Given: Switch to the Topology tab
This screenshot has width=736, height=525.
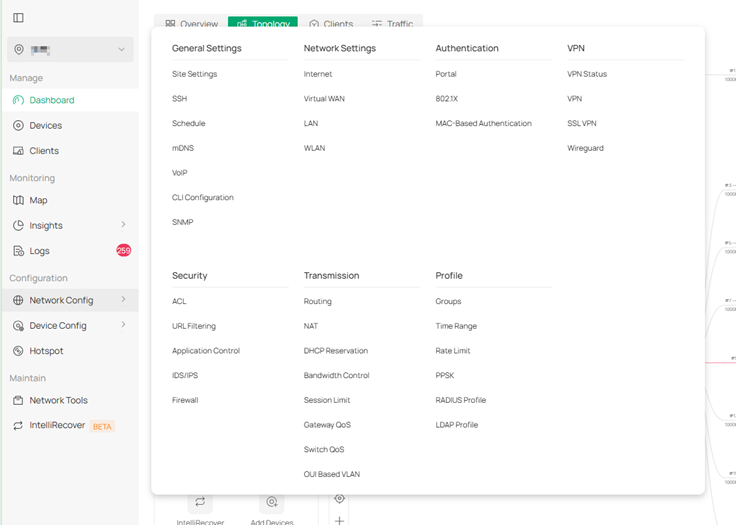Looking at the screenshot, I should coord(263,23).
